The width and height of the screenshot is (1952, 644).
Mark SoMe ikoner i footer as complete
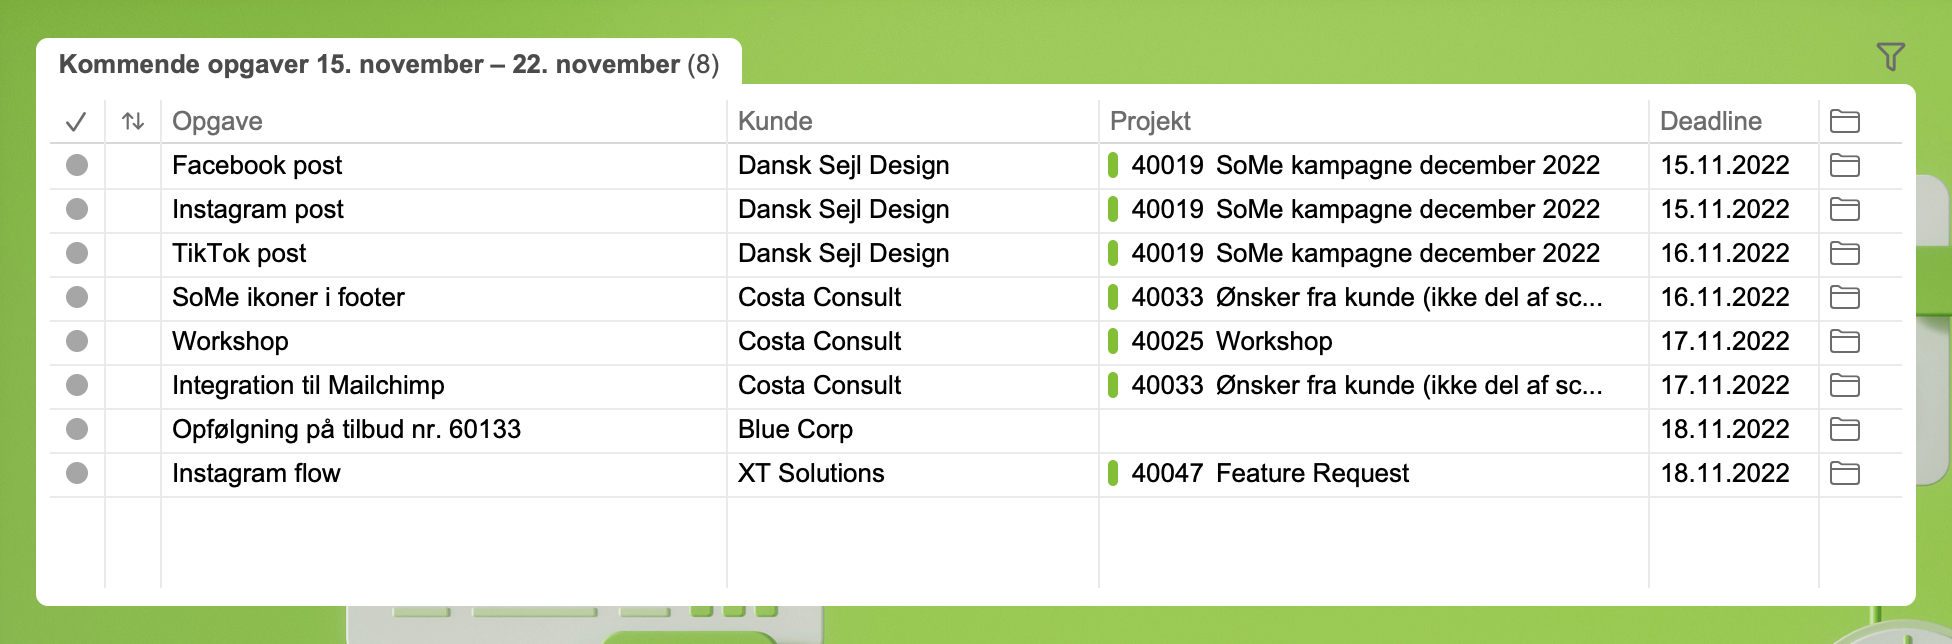pyautogui.click(x=77, y=297)
